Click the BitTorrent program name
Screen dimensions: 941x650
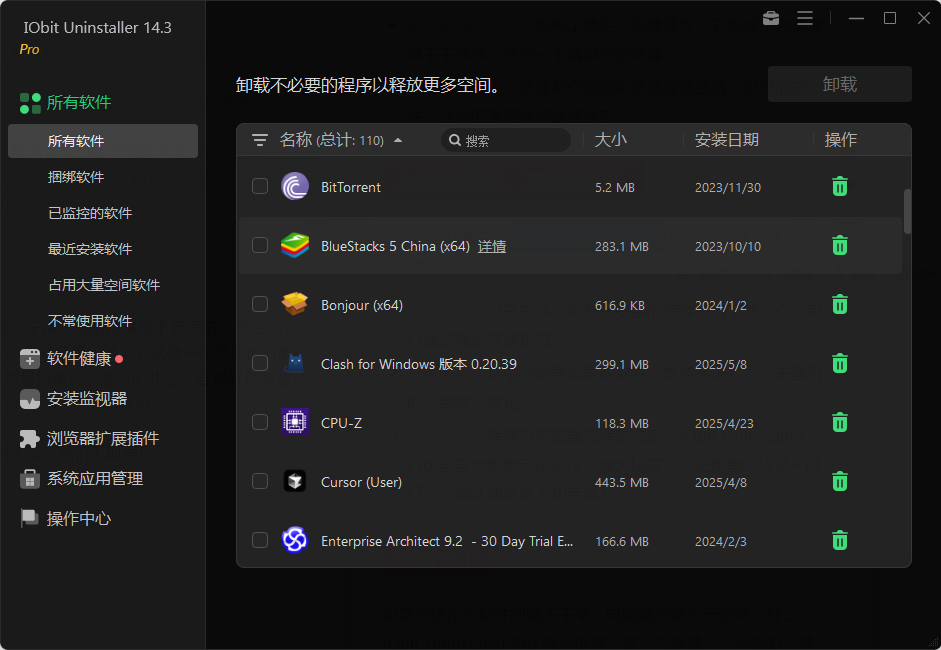350,187
